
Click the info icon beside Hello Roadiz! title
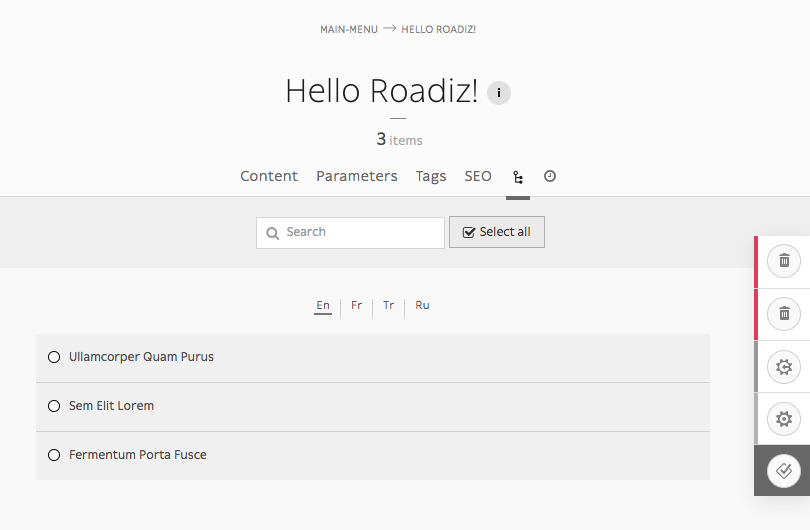coord(499,93)
